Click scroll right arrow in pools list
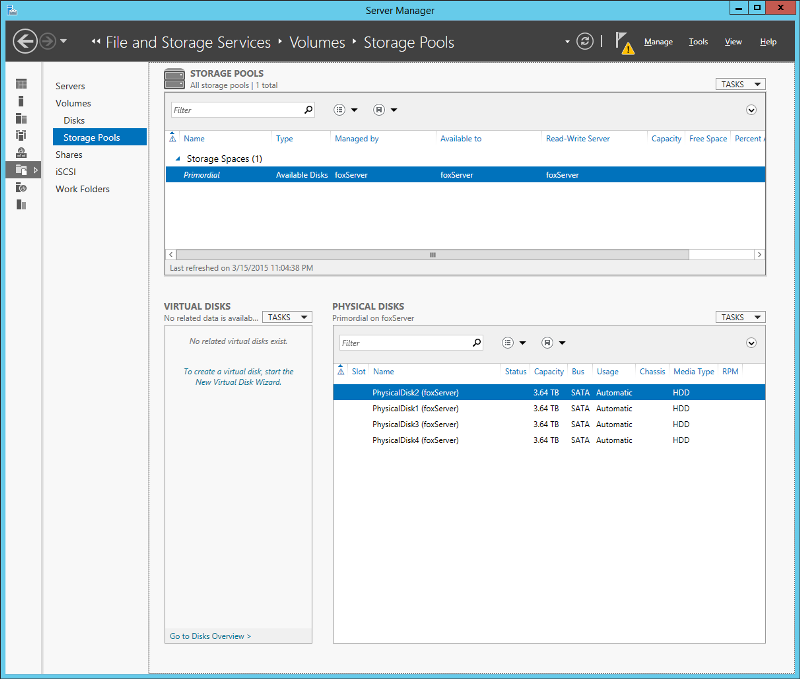The image size is (800, 679). (759, 255)
